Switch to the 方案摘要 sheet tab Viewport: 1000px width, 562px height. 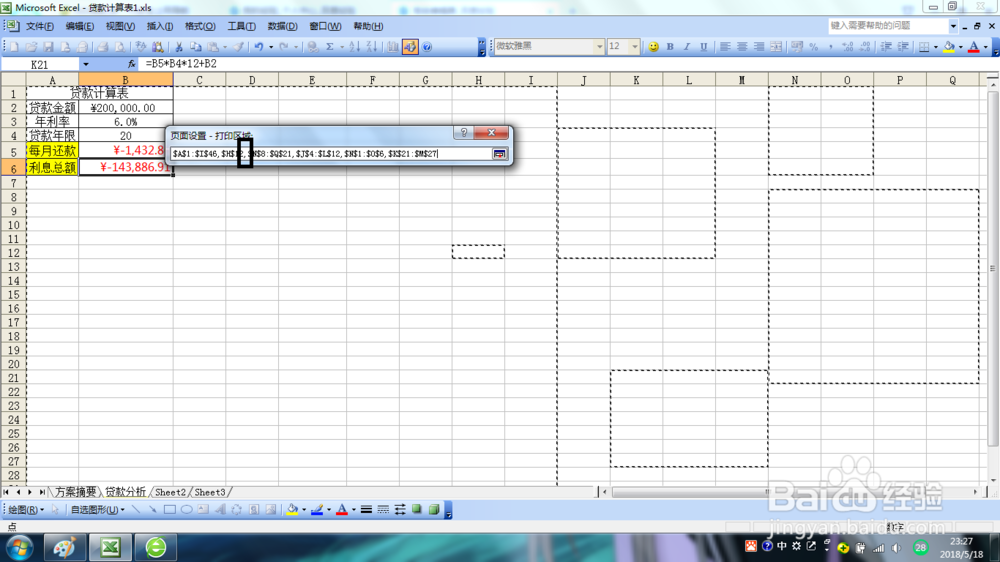75,492
